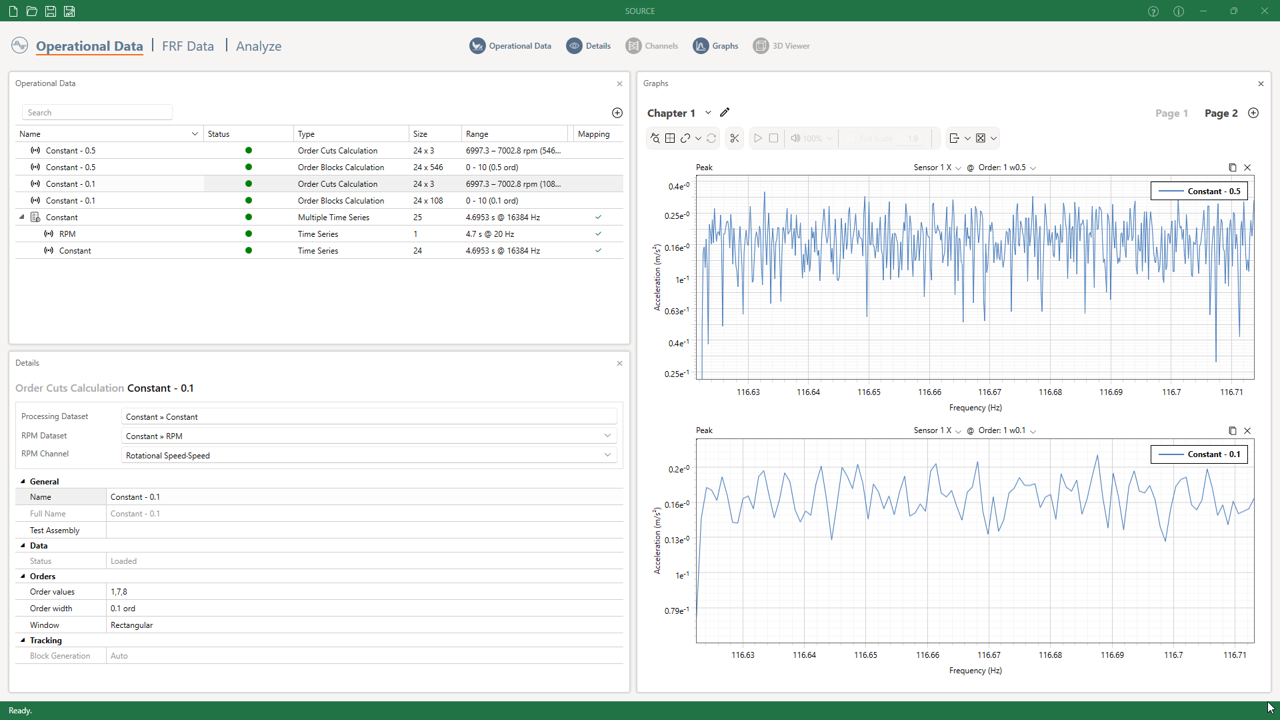
Task: Open the Analyze section
Action: pos(258,46)
